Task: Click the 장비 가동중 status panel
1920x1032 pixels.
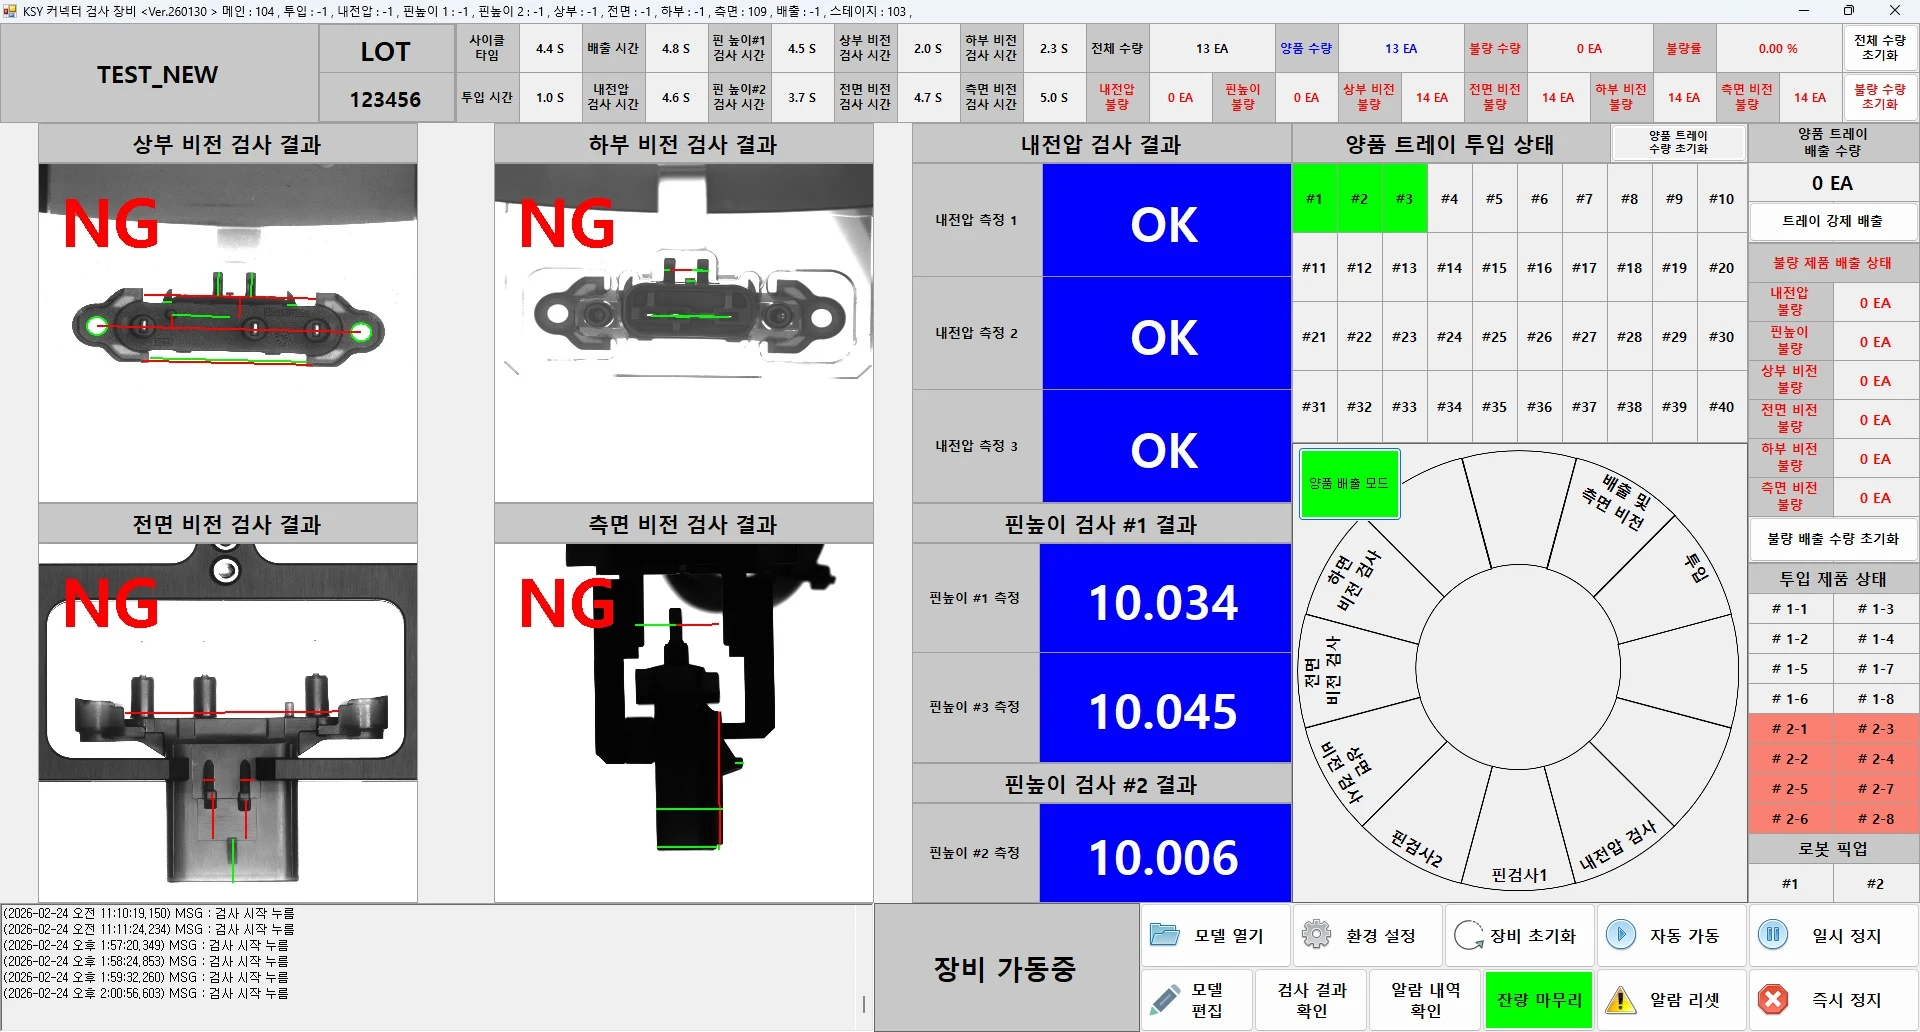Action: [1006, 967]
